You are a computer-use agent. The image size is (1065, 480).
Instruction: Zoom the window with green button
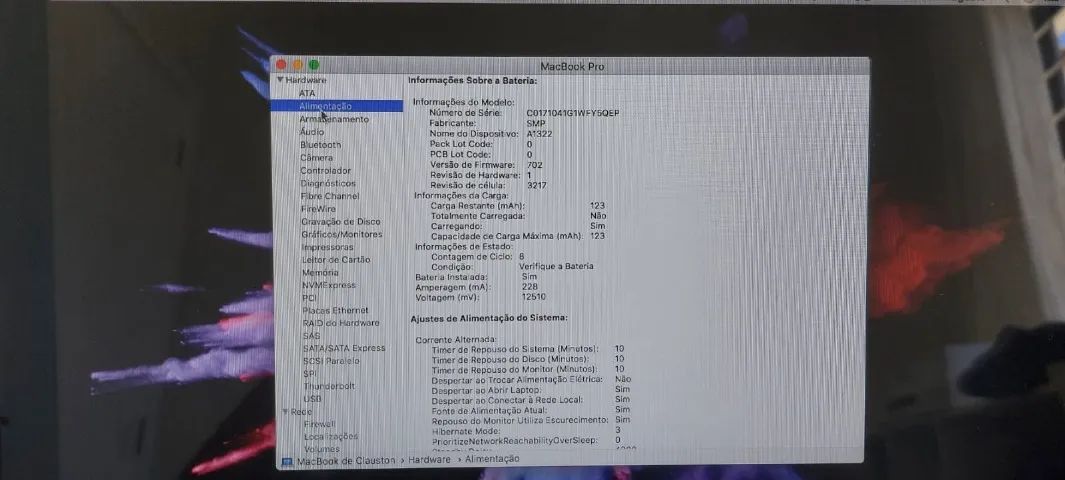(314, 65)
